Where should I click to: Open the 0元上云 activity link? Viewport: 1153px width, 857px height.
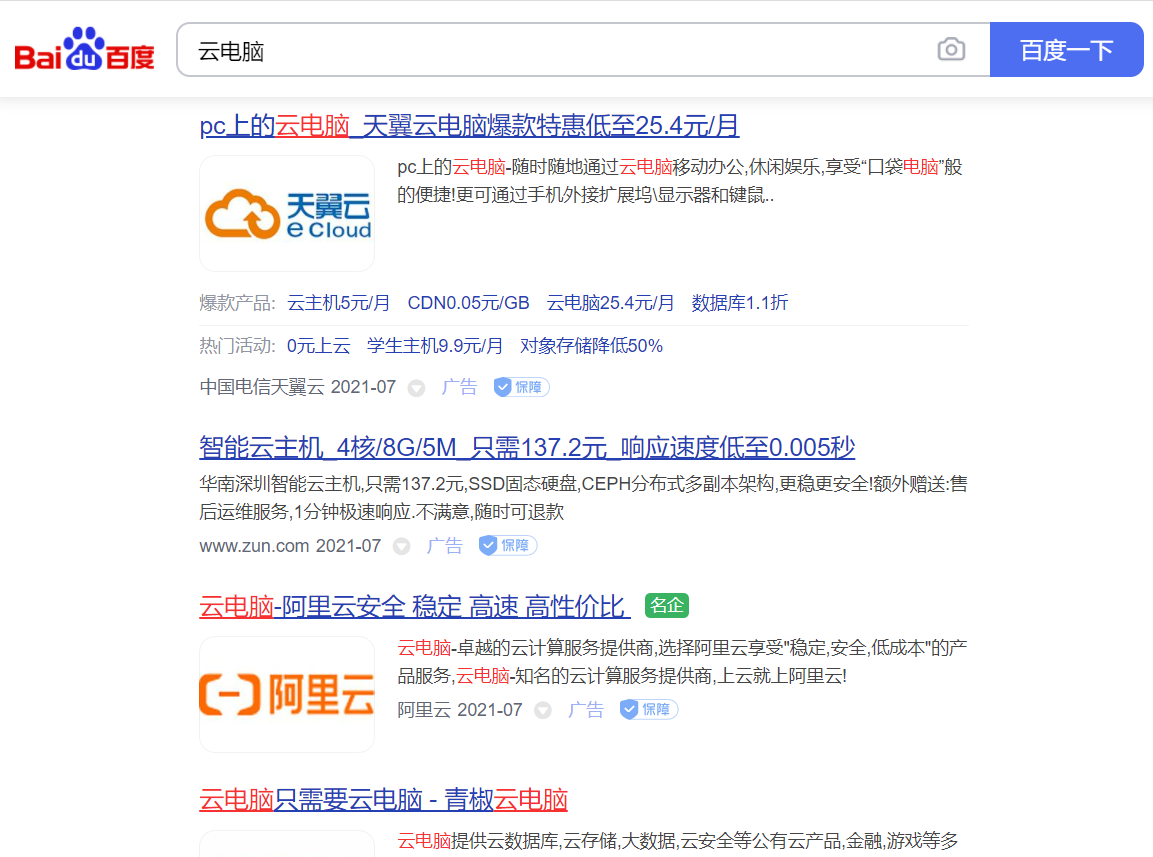coord(318,346)
